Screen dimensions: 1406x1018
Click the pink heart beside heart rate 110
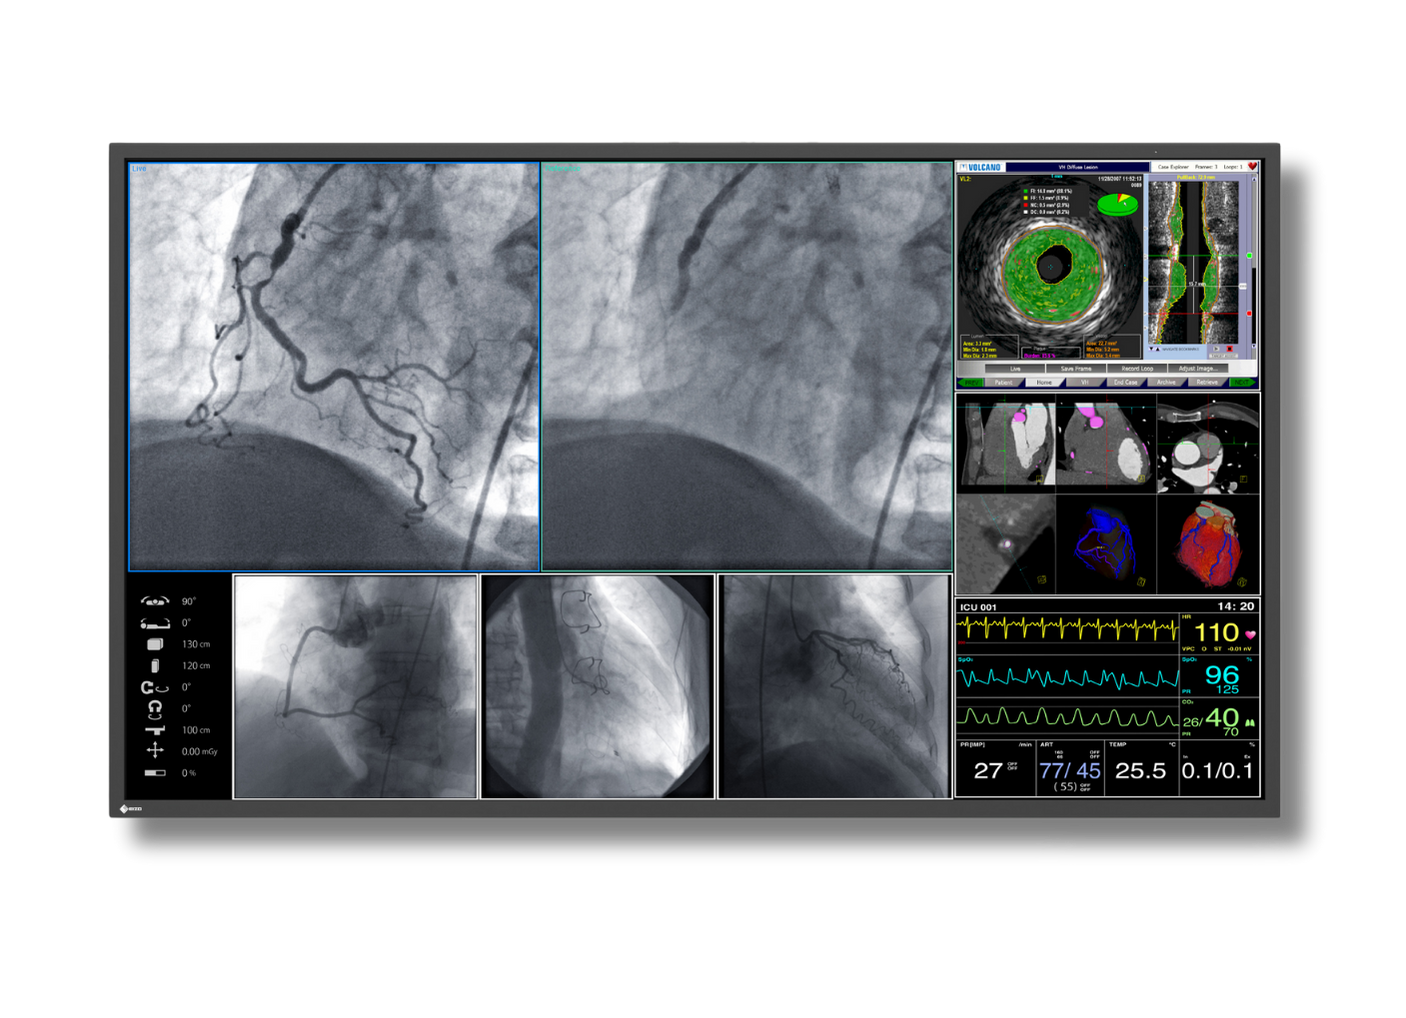(x=1250, y=634)
